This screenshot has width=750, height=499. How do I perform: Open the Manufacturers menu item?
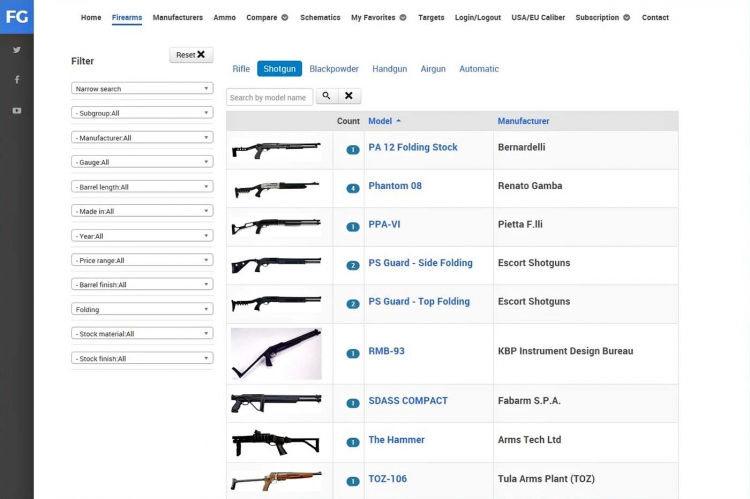click(177, 18)
